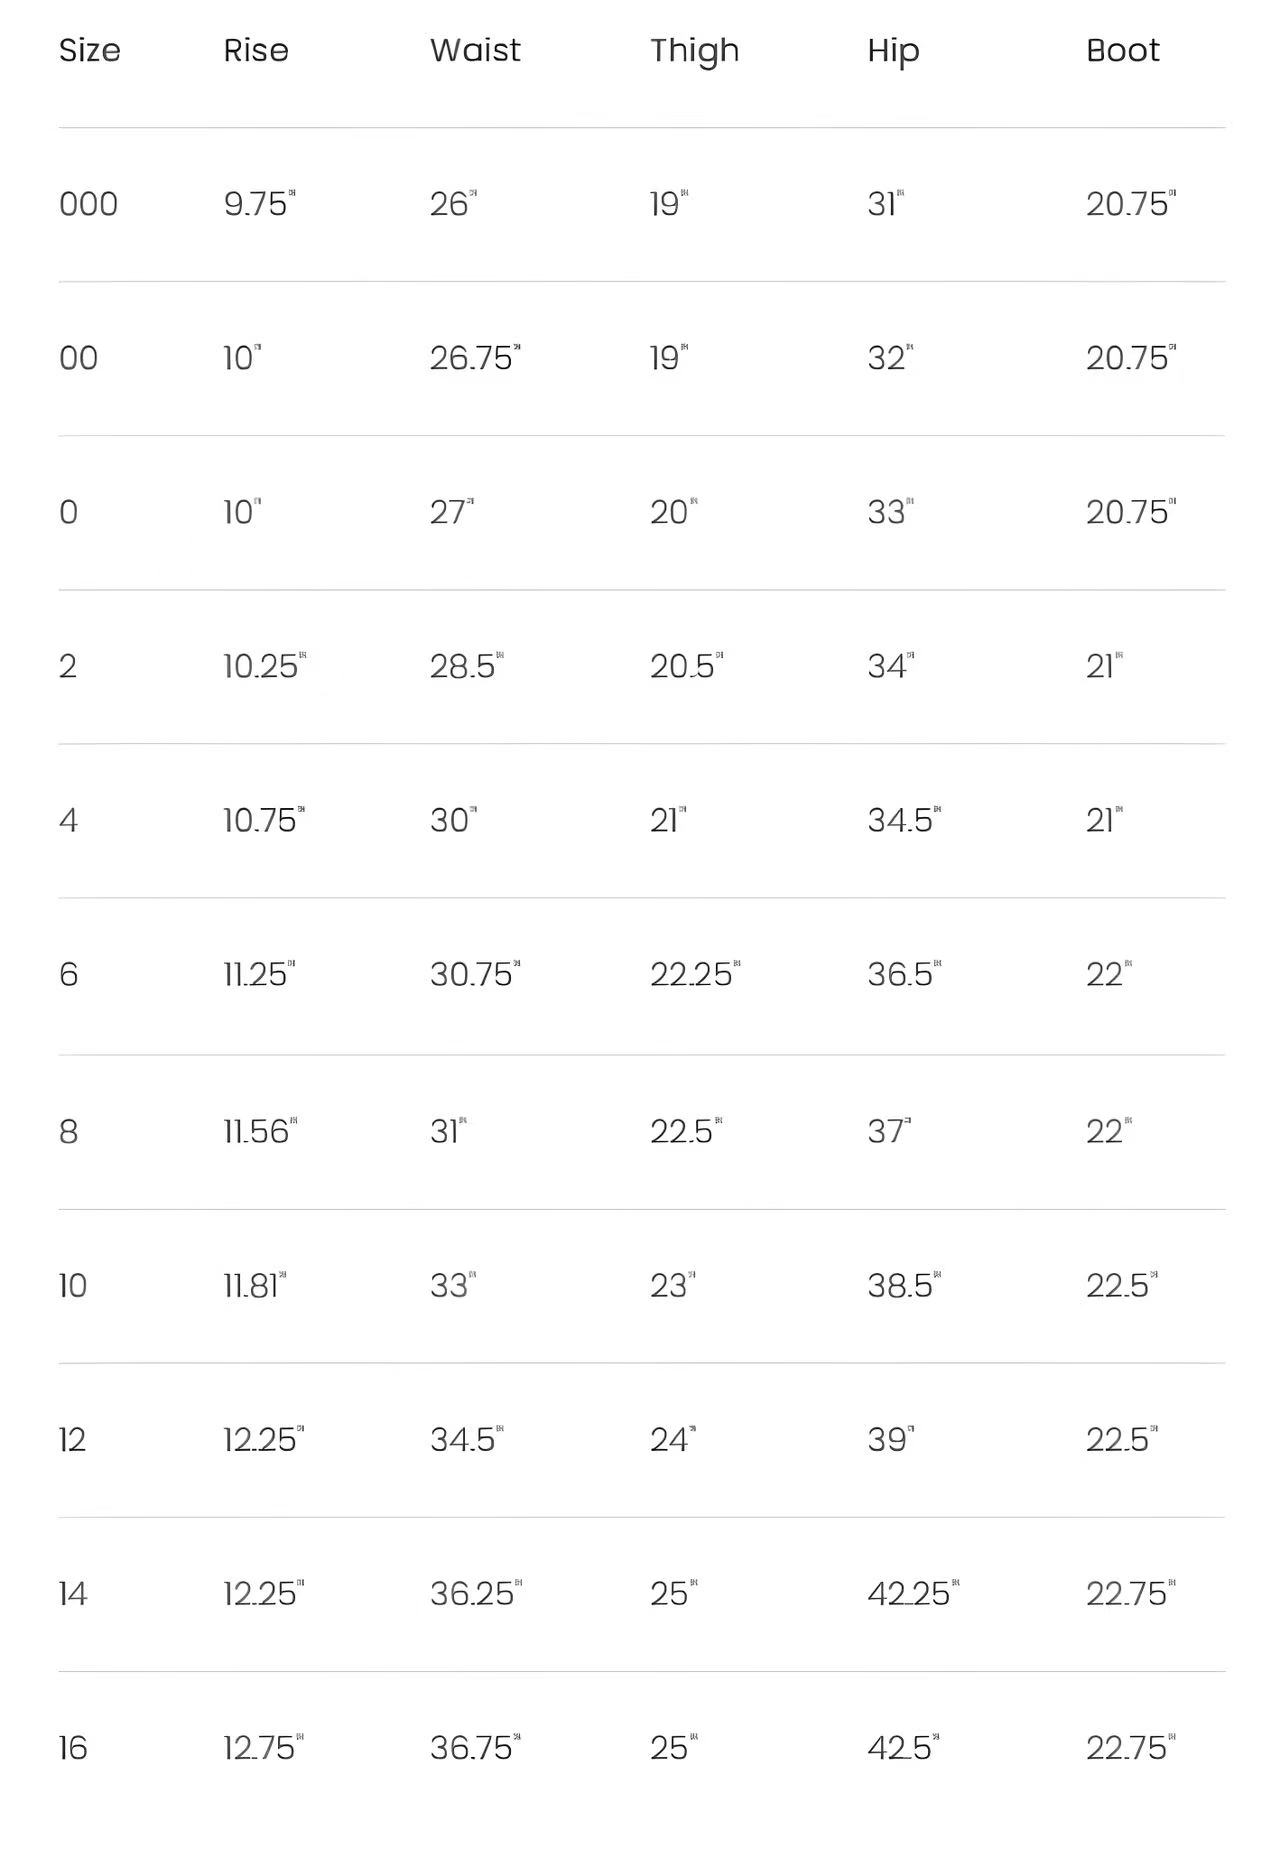Viewport: 1280px width, 1849px height.
Task: Click the 9.75 rise value
Action: point(257,204)
